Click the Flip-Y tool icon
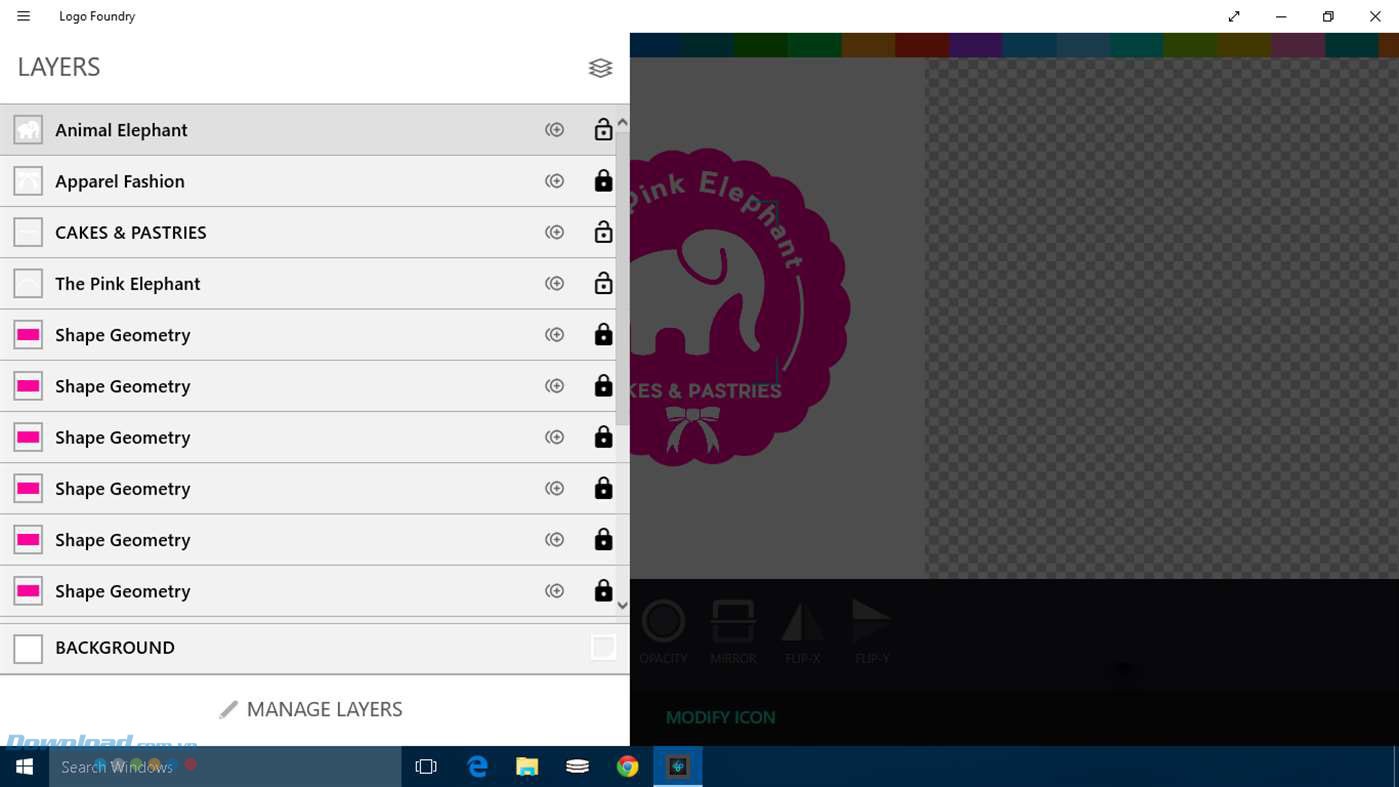The width and height of the screenshot is (1399, 787). [872, 622]
